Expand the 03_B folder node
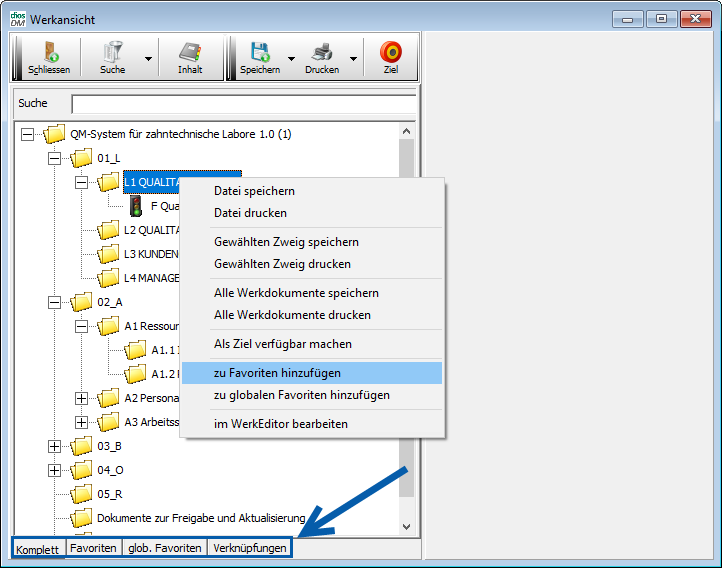Screen dimensions: 722x568 pyautogui.click(x=54, y=446)
